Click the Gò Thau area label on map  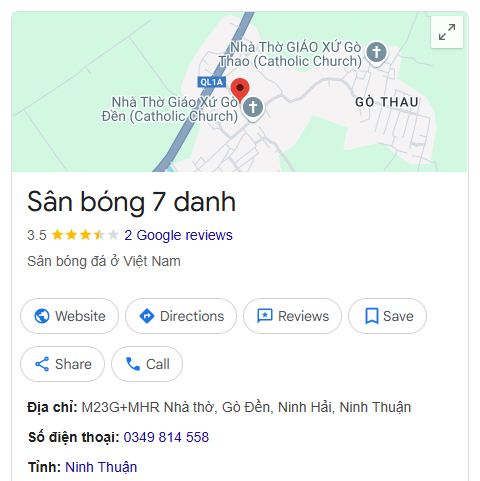[x=387, y=102]
